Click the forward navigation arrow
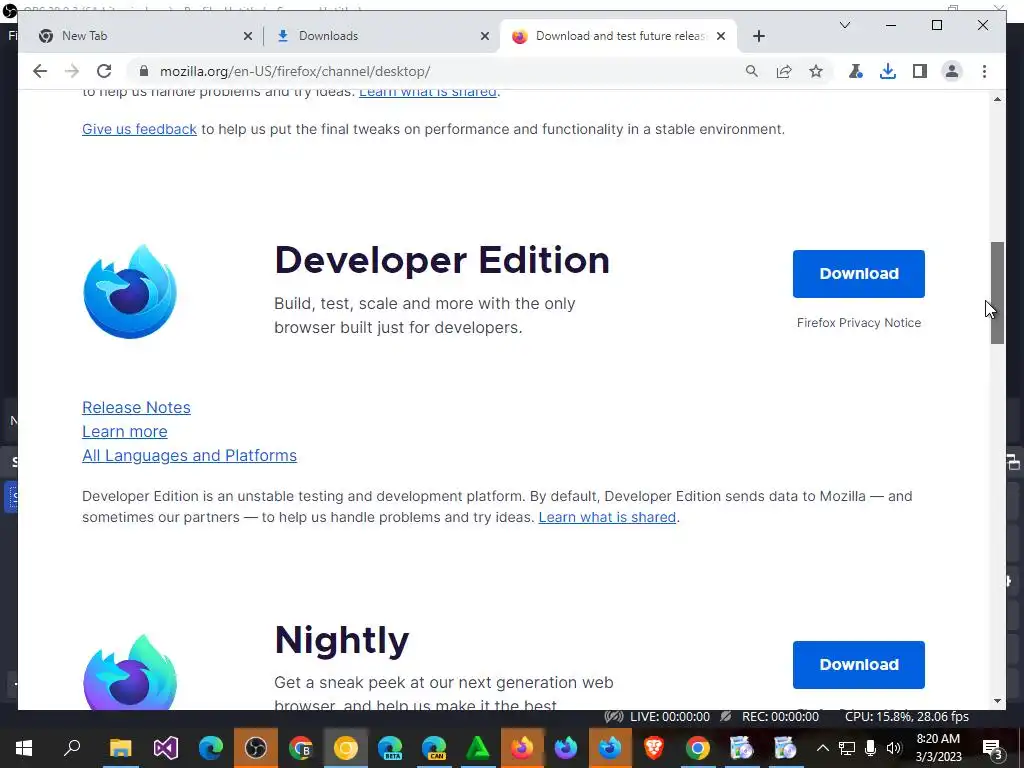 pyautogui.click(x=72, y=71)
